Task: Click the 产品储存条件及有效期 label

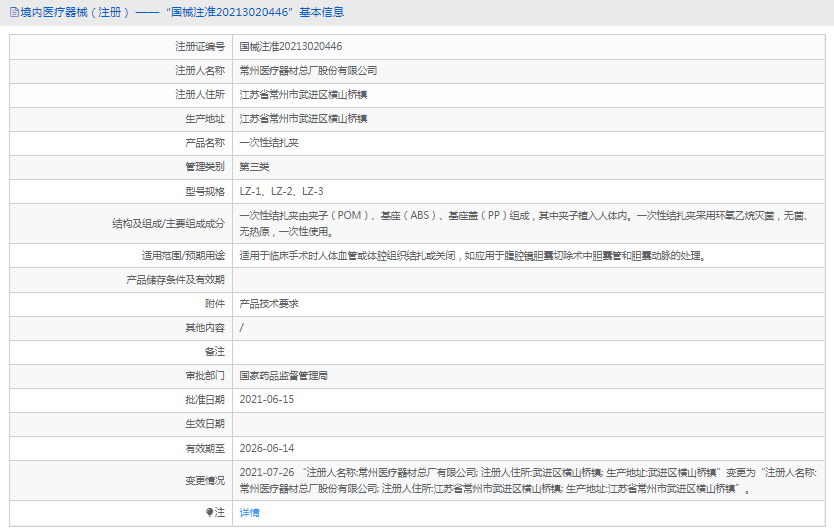Action: (x=176, y=280)
